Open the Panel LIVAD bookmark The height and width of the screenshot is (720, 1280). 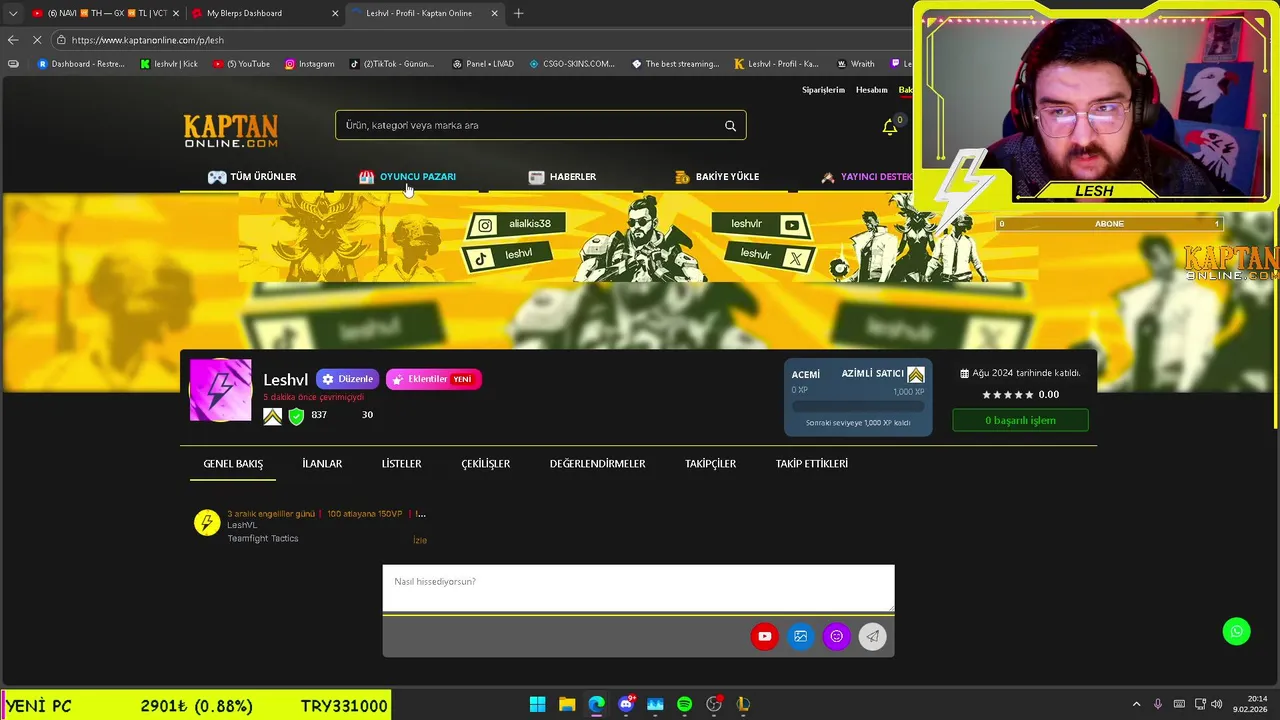(x=482, y=64)
